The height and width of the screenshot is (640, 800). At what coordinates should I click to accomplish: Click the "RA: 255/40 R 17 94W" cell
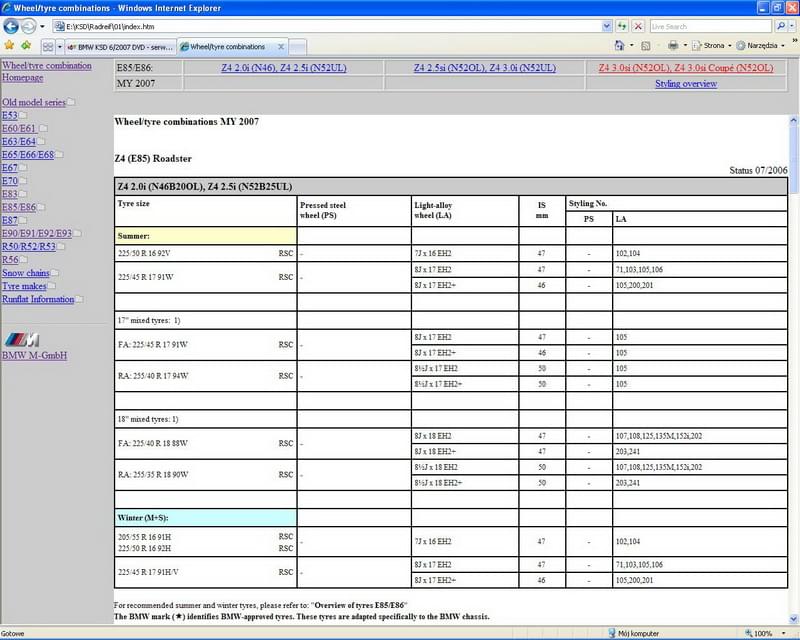tap(206, 376)
